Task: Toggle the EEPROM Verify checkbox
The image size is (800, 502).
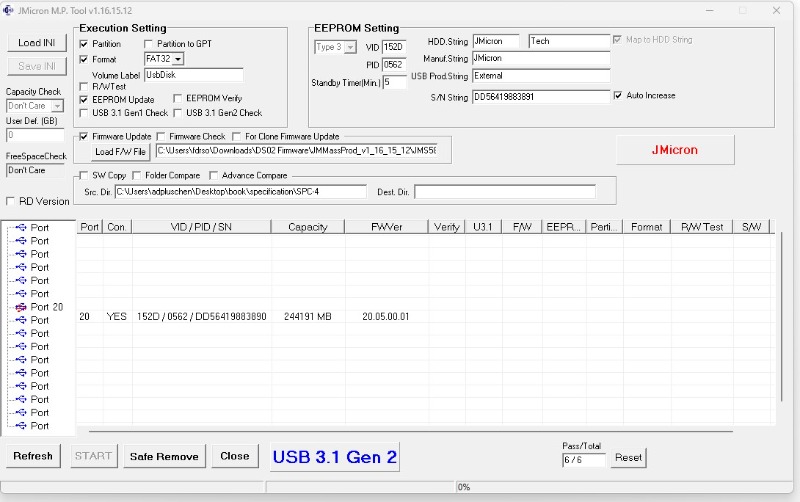Action: tap(179, 99)
